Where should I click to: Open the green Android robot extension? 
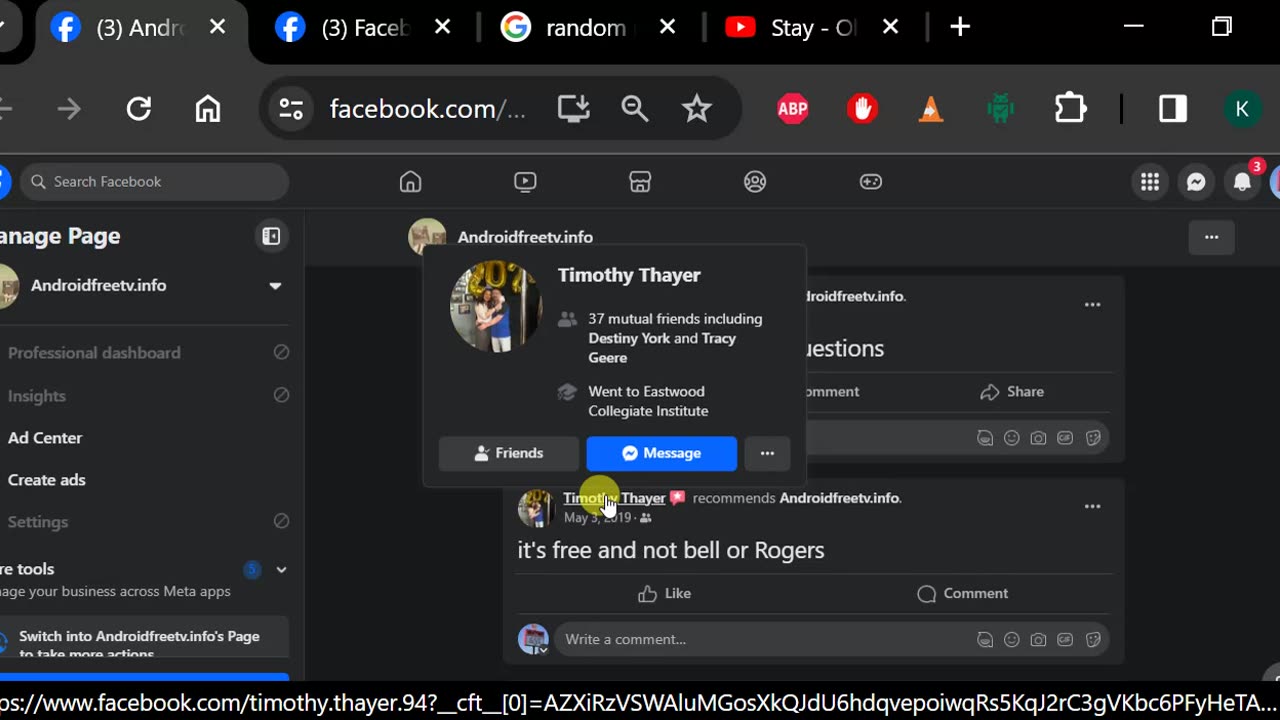[x=1000, y=109]
